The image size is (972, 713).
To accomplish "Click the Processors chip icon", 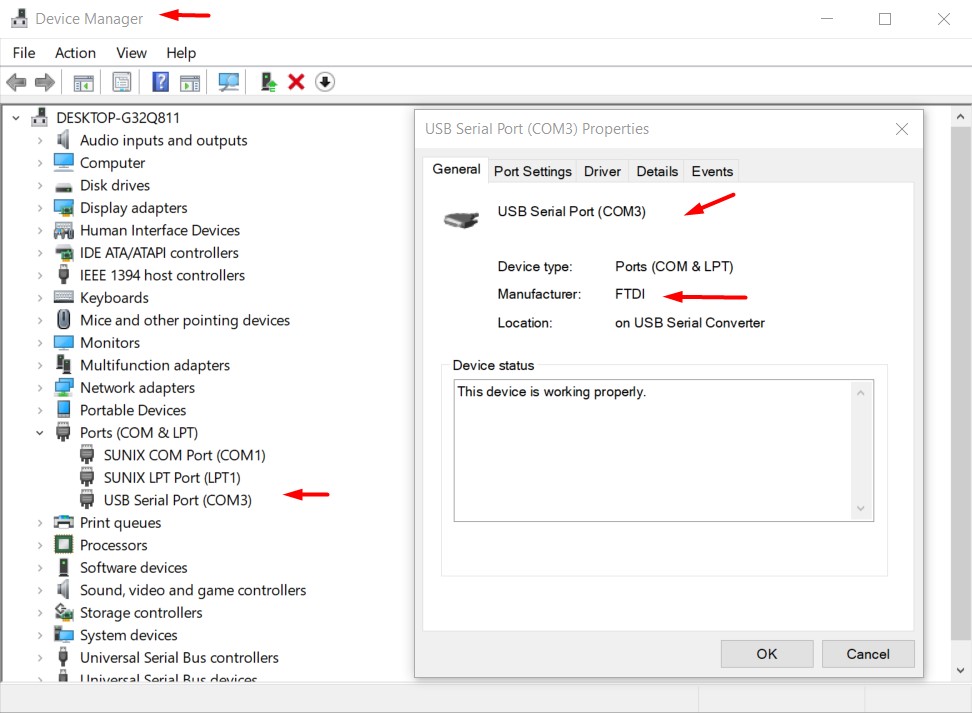I will pos(63,544).
